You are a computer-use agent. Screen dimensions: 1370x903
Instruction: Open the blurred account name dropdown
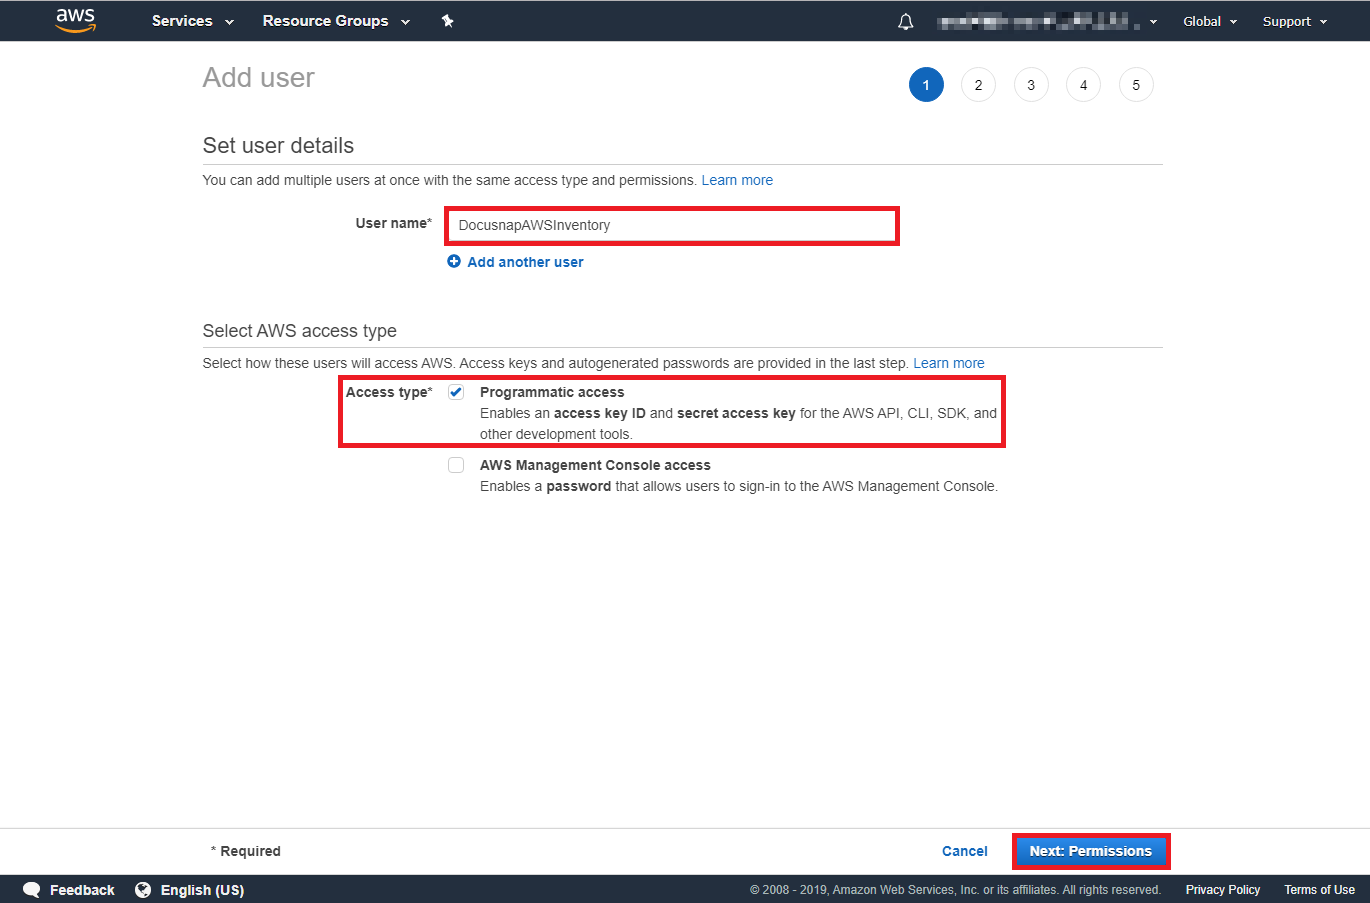[x=1047, y=21]
